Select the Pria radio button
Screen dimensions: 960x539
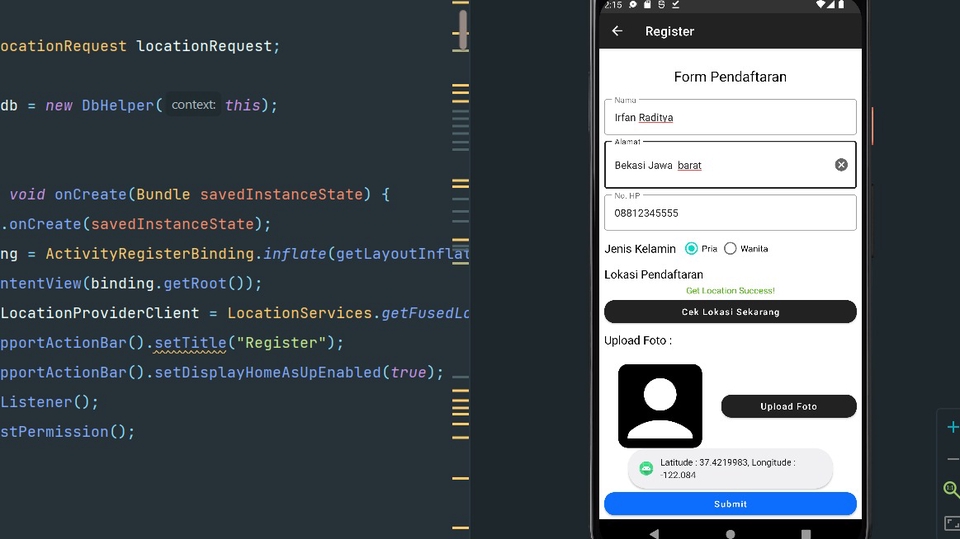(691, 248)
